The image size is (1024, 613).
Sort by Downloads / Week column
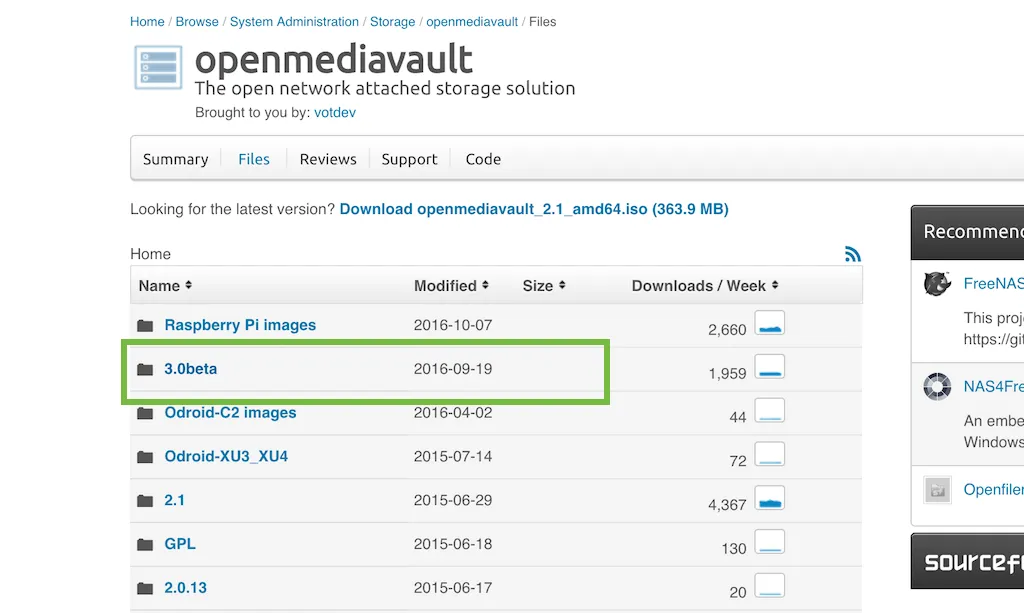(x=705, y=286)
